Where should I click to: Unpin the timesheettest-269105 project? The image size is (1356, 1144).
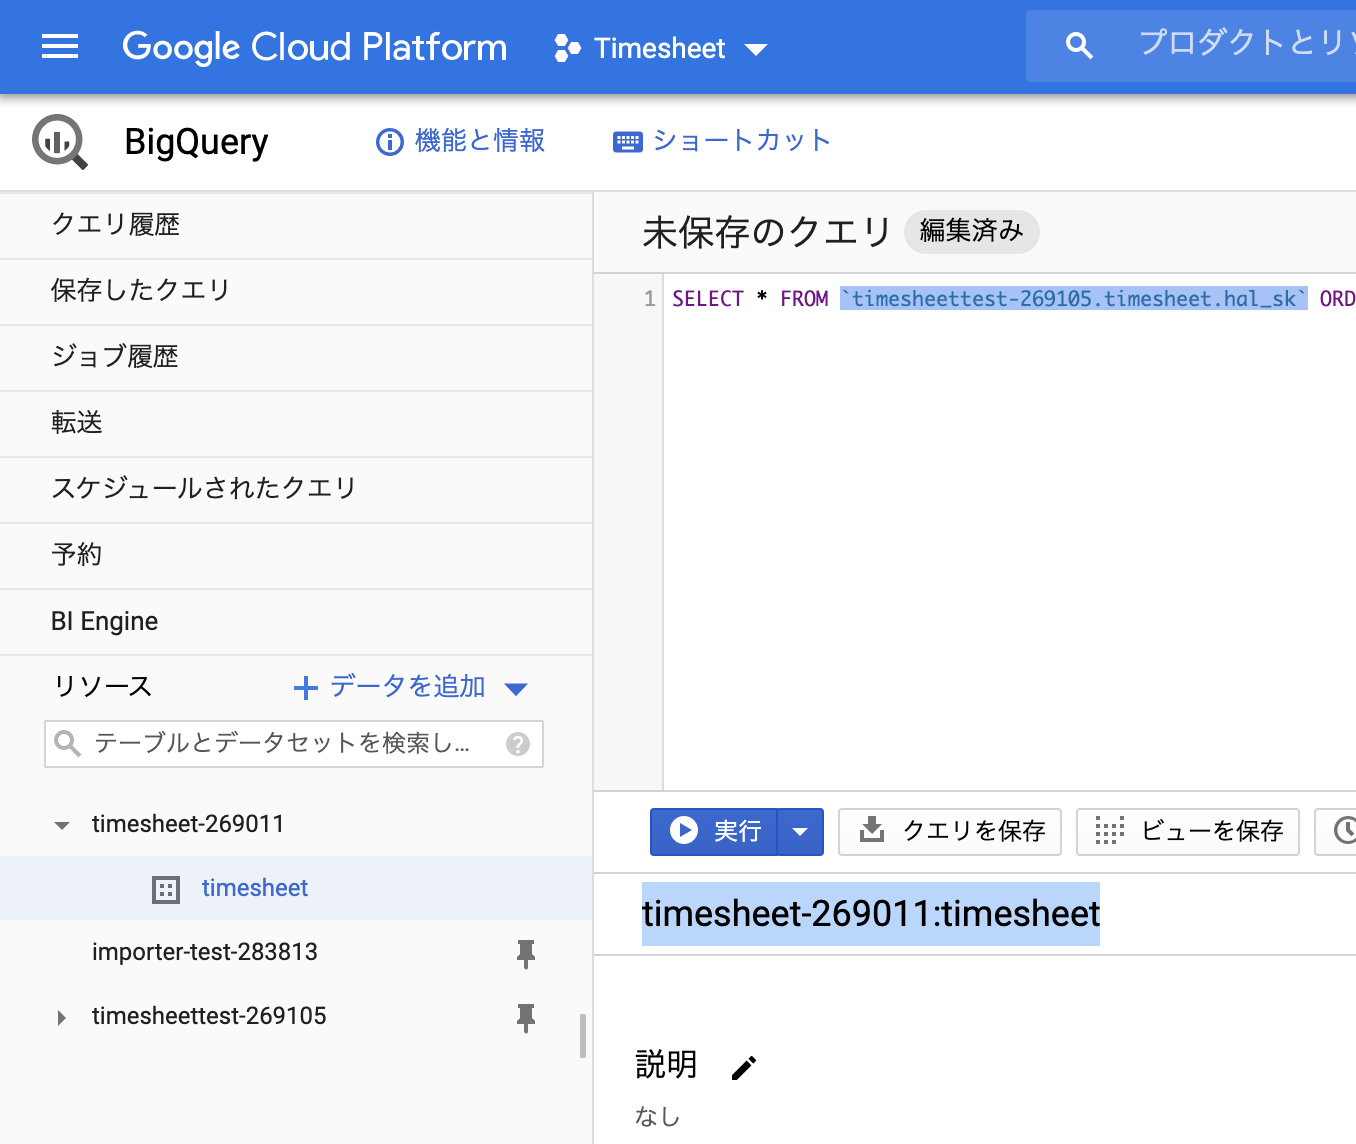click(526, 1018)
